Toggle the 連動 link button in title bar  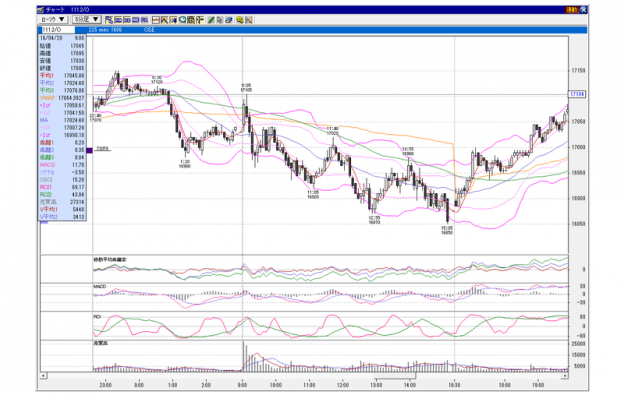(572, 10)
